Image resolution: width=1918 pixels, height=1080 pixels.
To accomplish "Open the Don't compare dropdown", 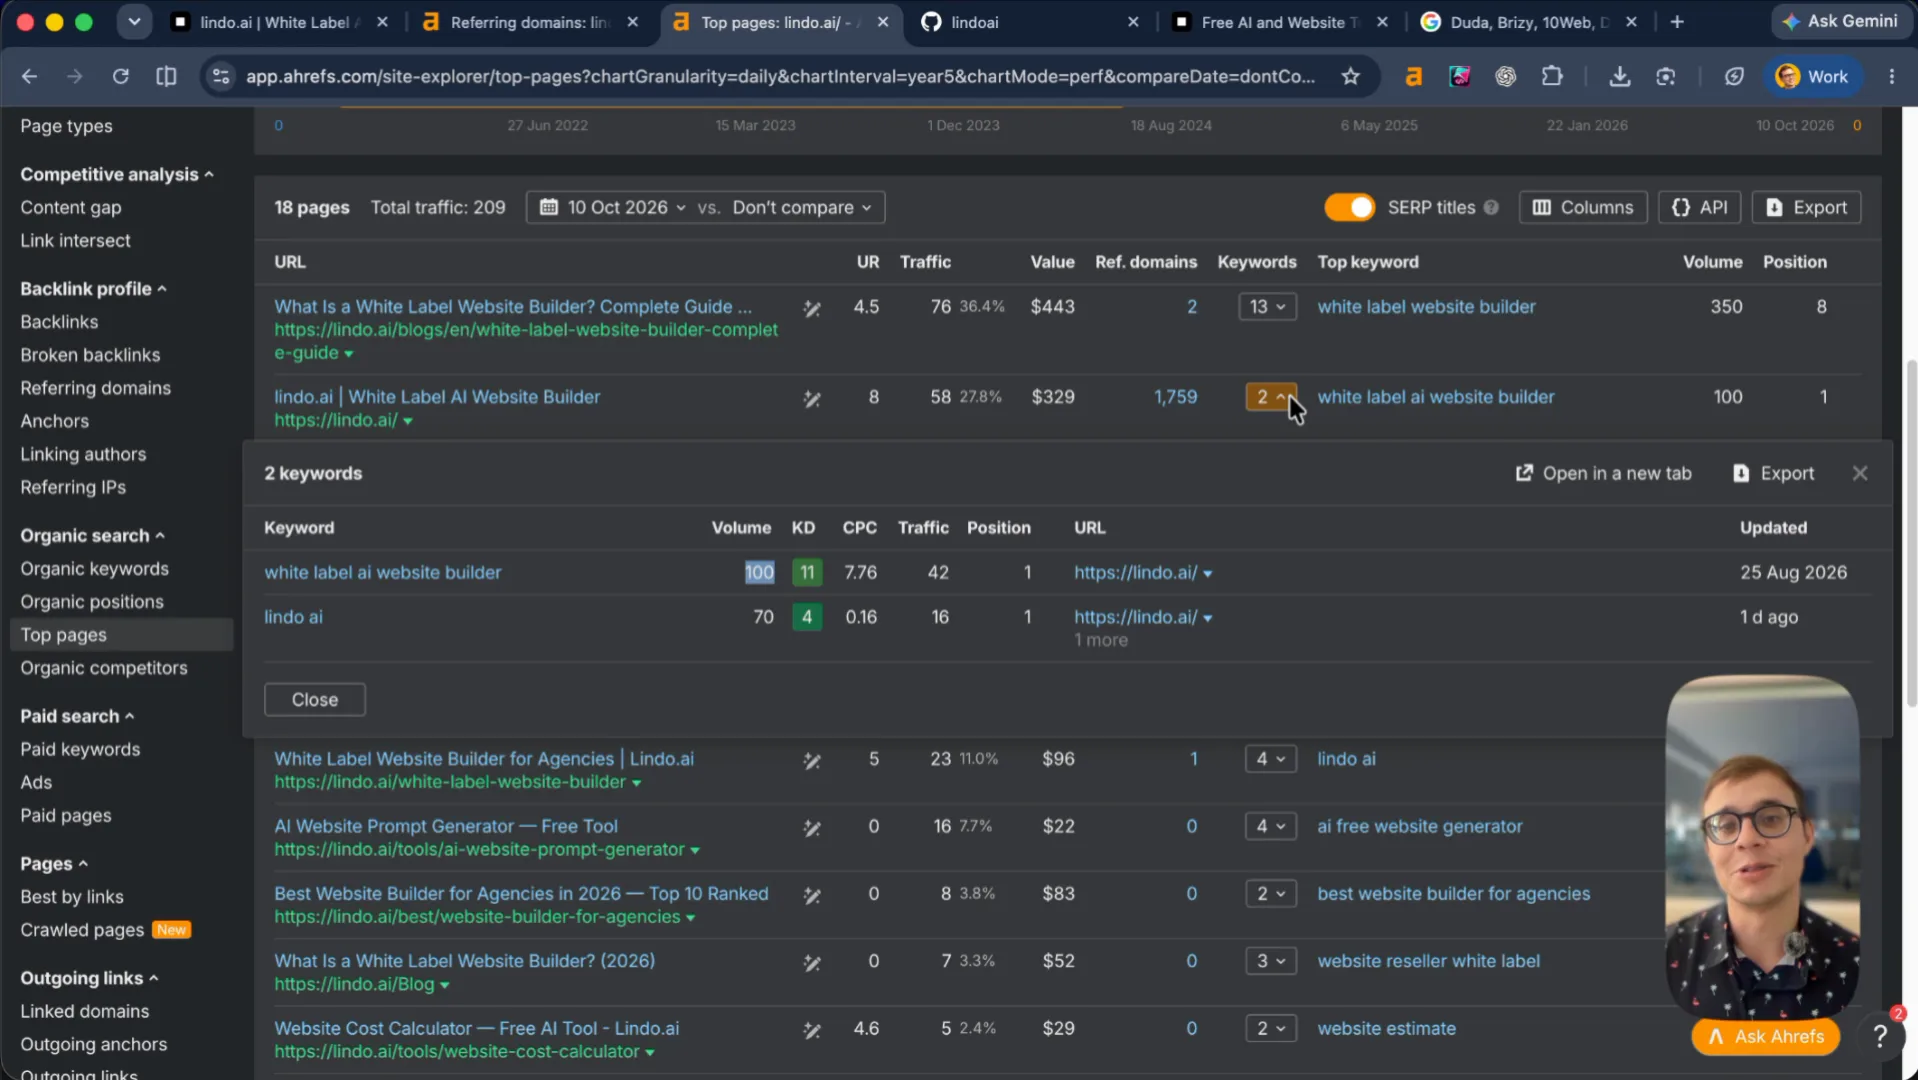I will [801, 207].
